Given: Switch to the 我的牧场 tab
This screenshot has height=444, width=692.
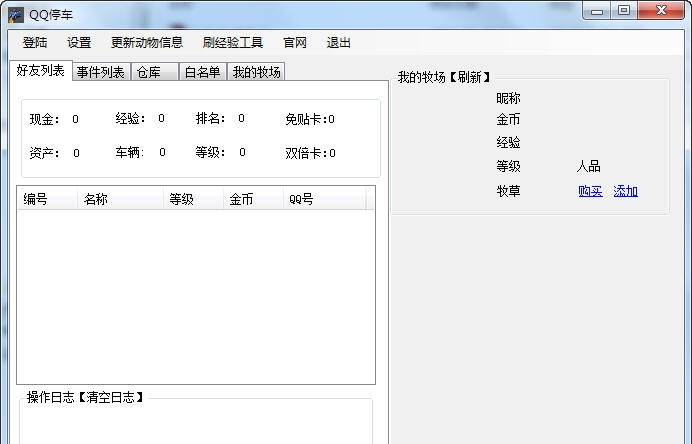Looking at the screenshot, I should click(x=256, y=72).
